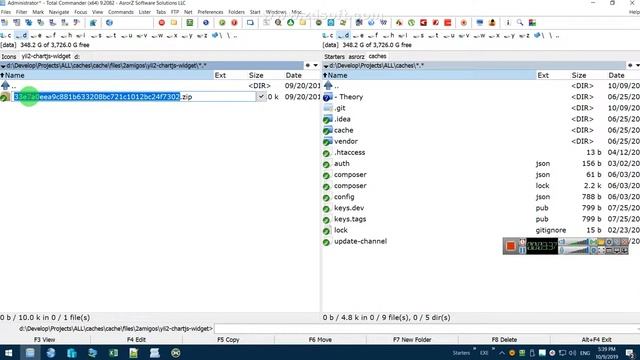Screen dimensions: 640x360
Task: Show hidden system tray icons
Action: [x=502, y=353]
